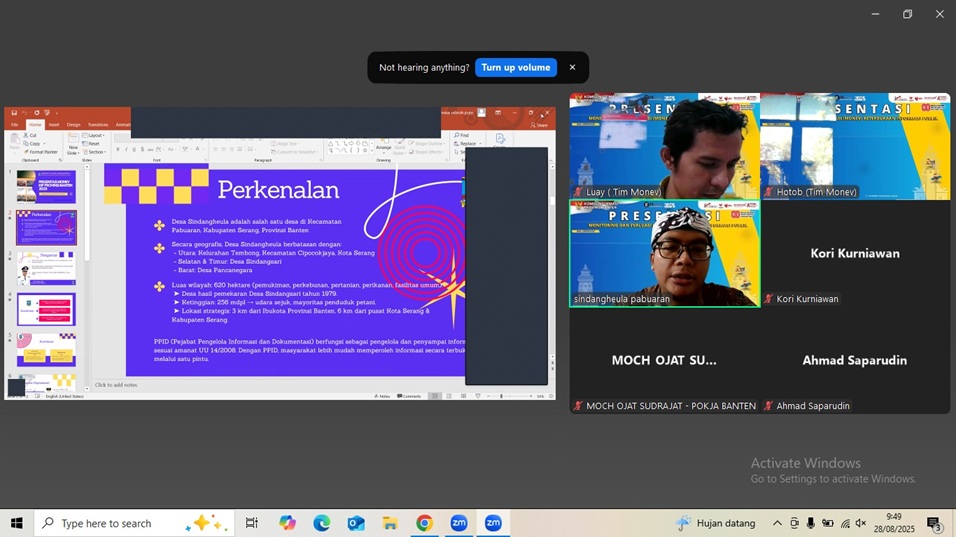
Task: Click Turn up volume button
Action: (516, 67)
